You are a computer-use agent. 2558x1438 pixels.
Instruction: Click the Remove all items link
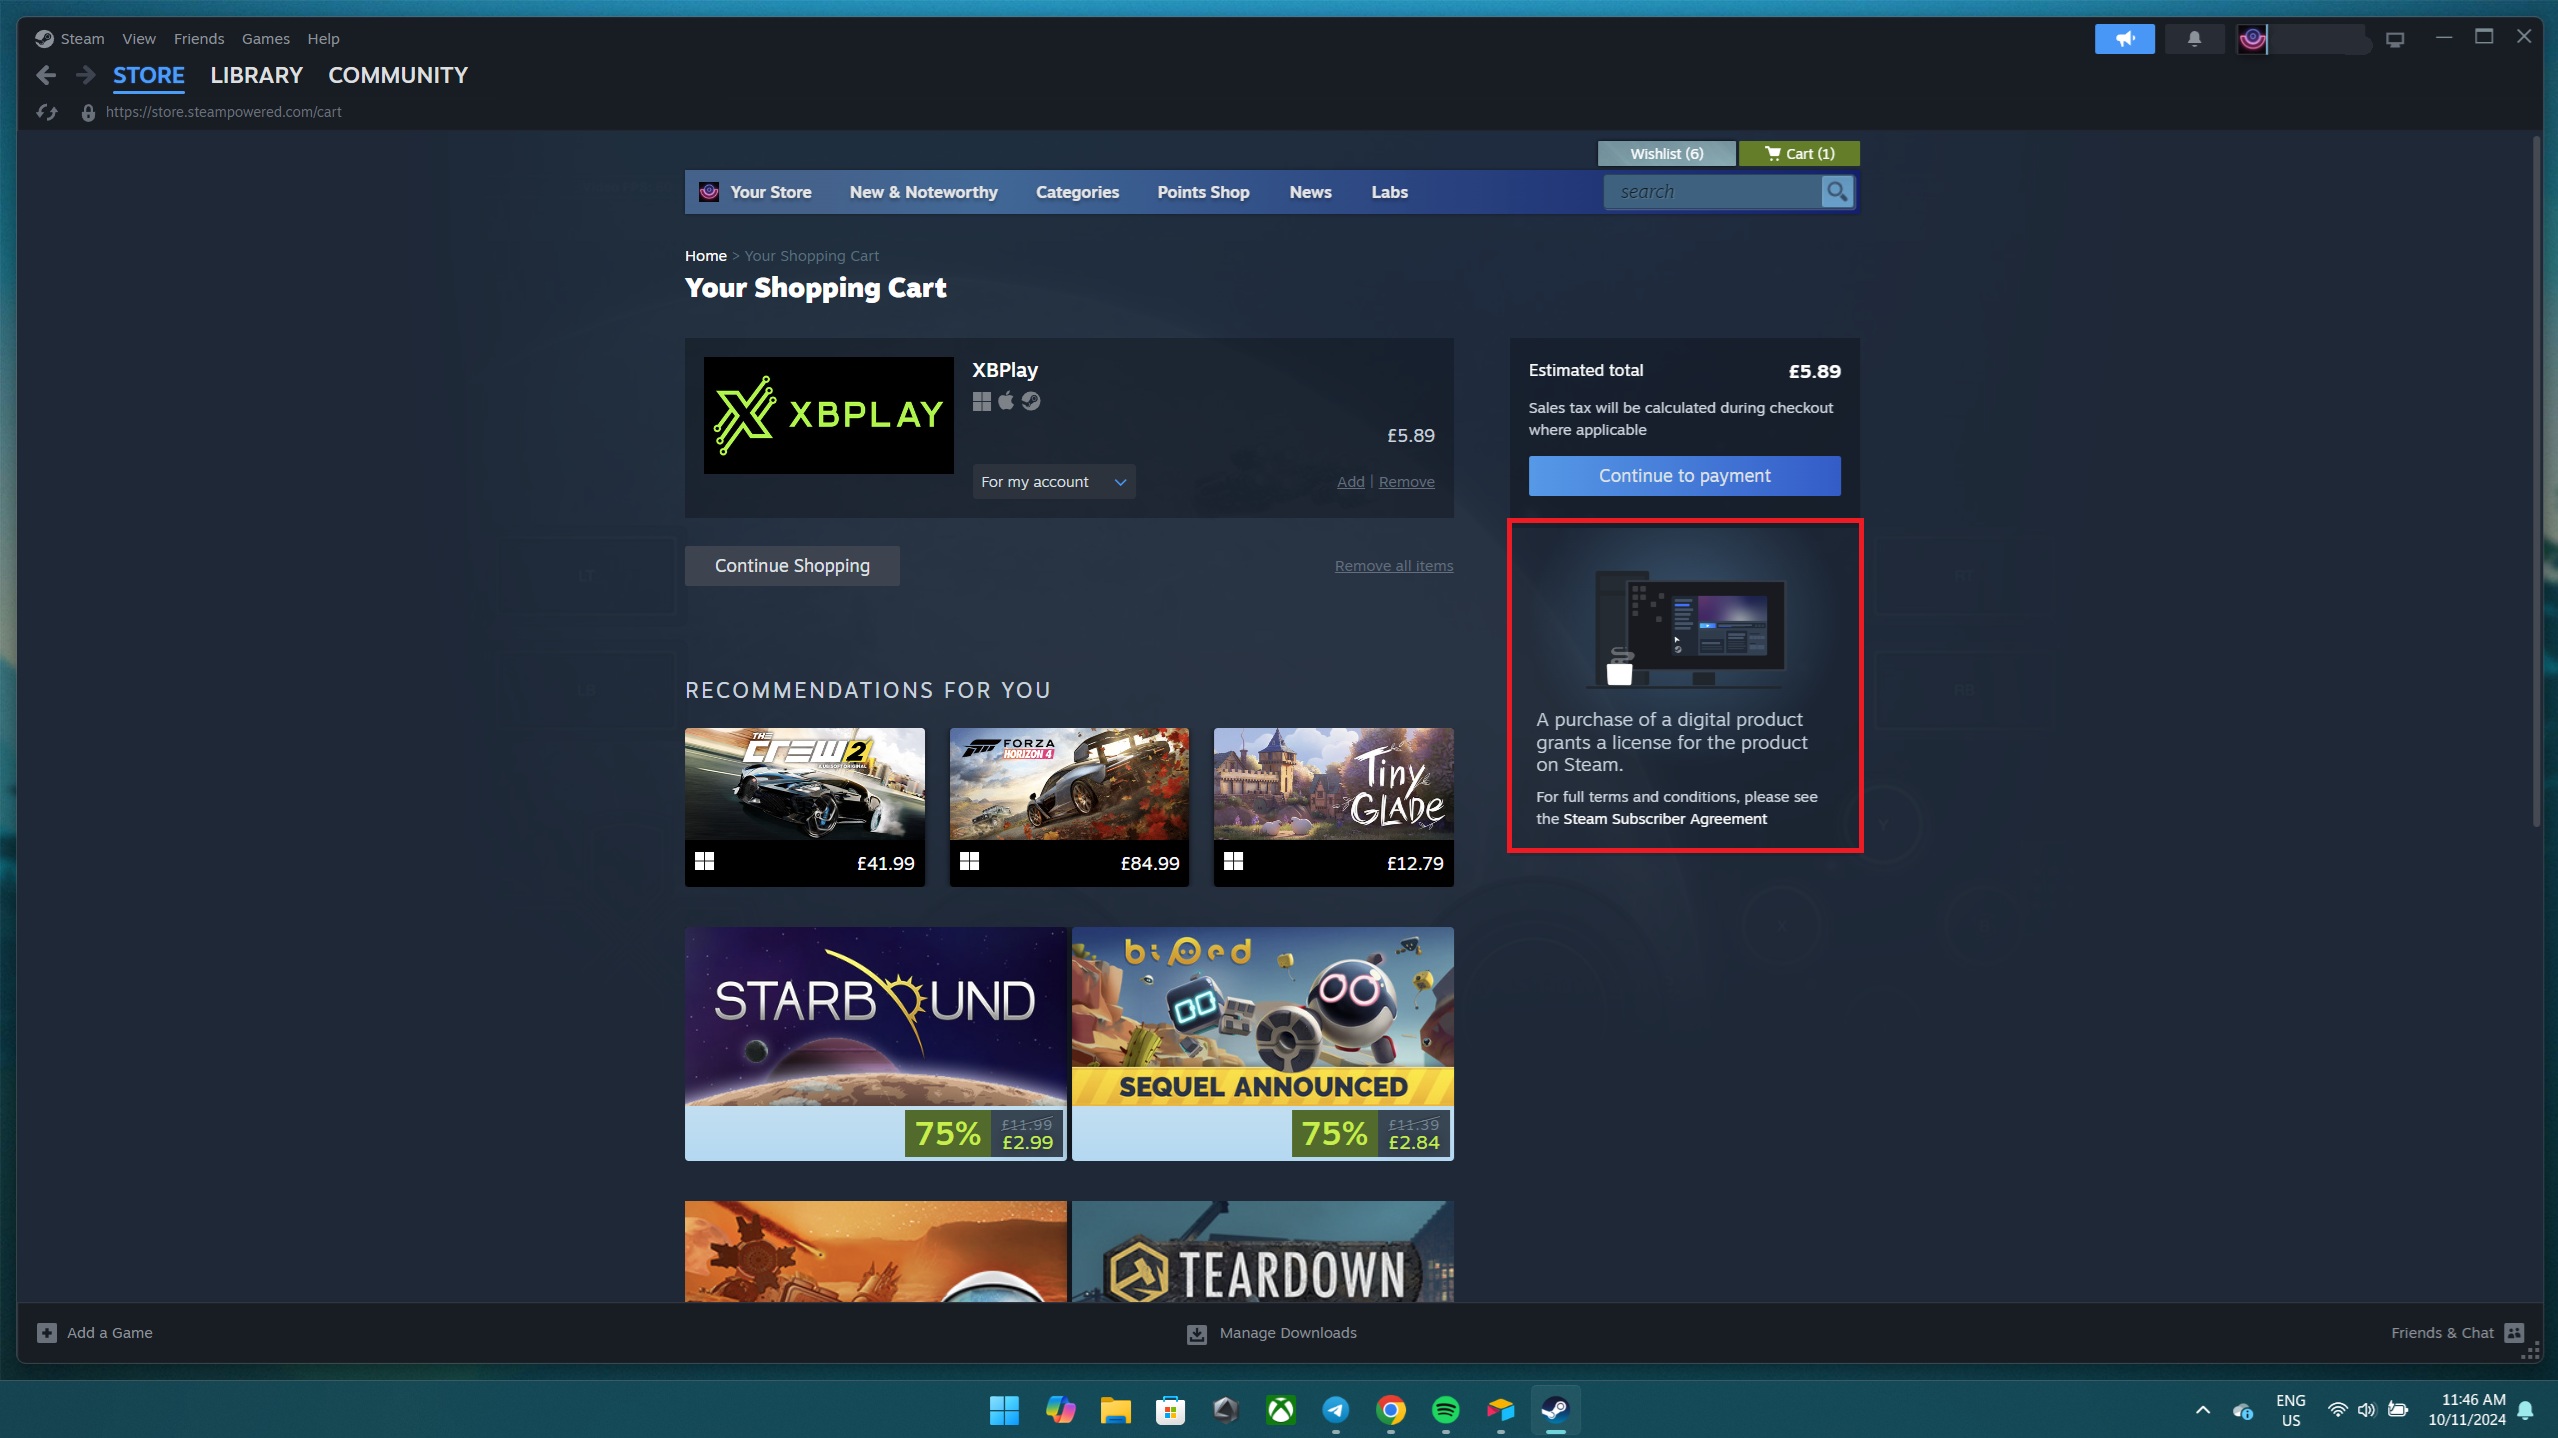click(x=1395, y=565)
